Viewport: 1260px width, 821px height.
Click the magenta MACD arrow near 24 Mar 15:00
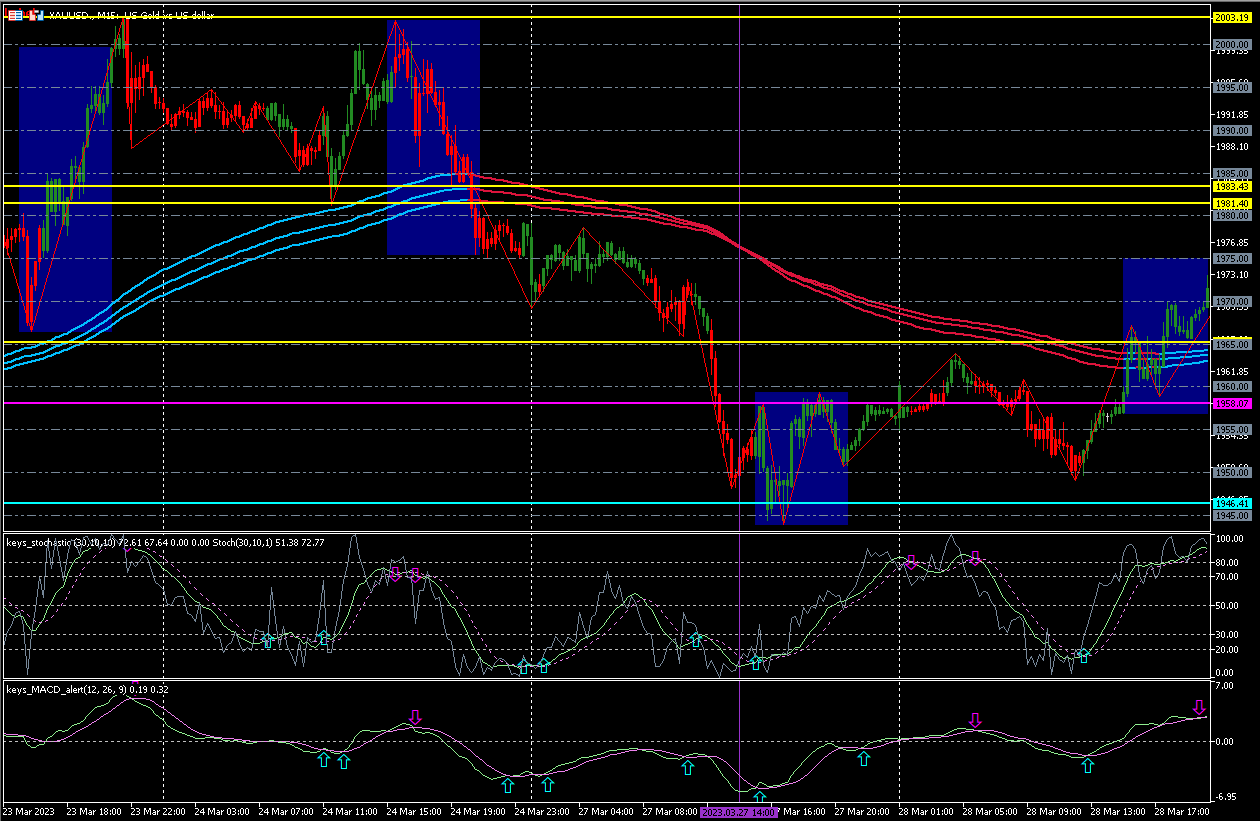tap(415, 717)
